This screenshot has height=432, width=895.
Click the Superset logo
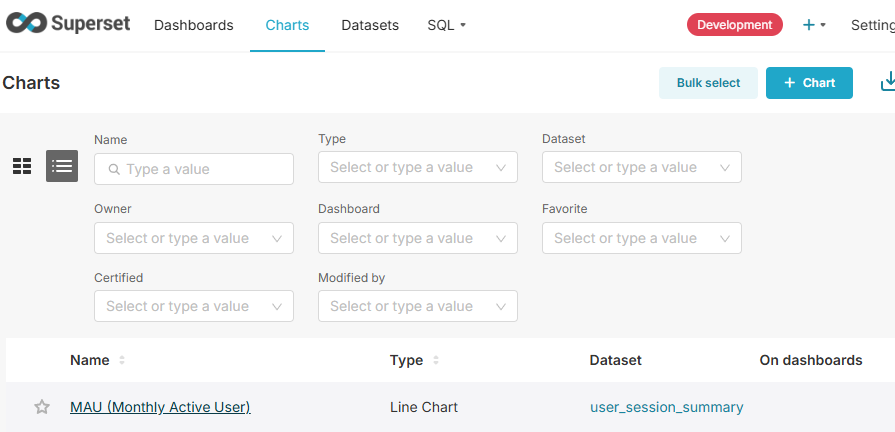point(68,24)
